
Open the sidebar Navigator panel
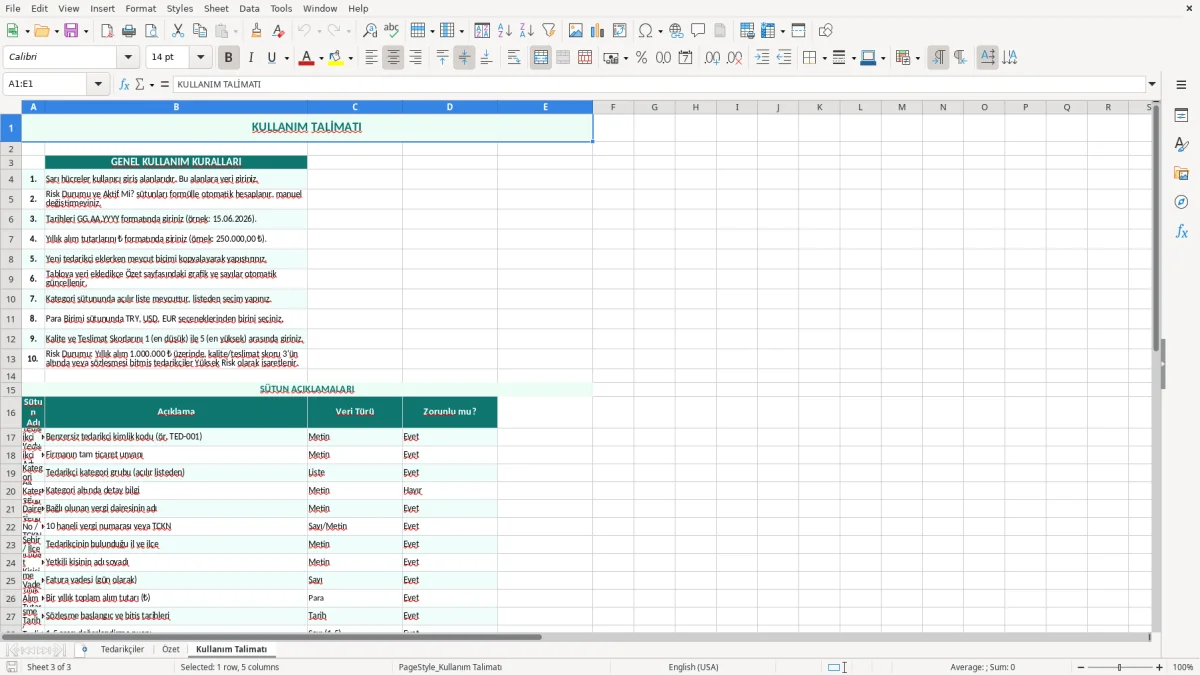coord(1181,202)
